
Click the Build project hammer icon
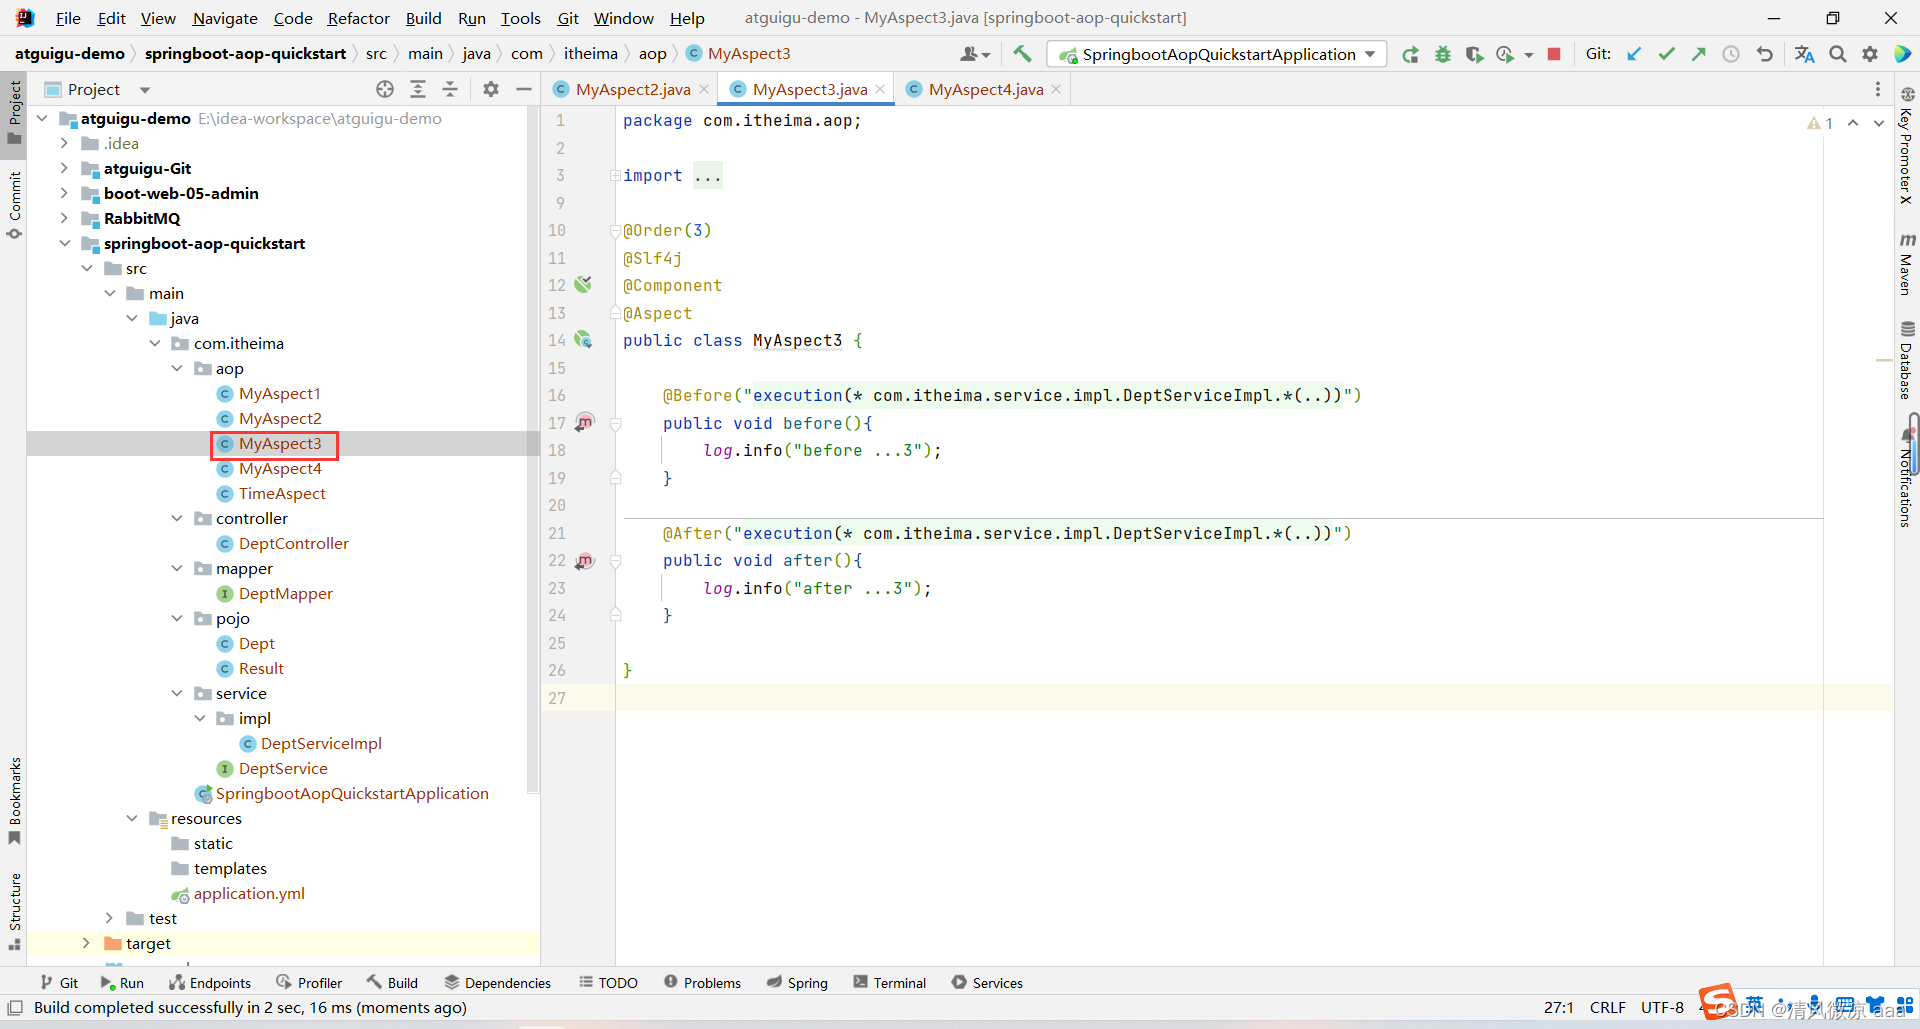coord(1022,54)
